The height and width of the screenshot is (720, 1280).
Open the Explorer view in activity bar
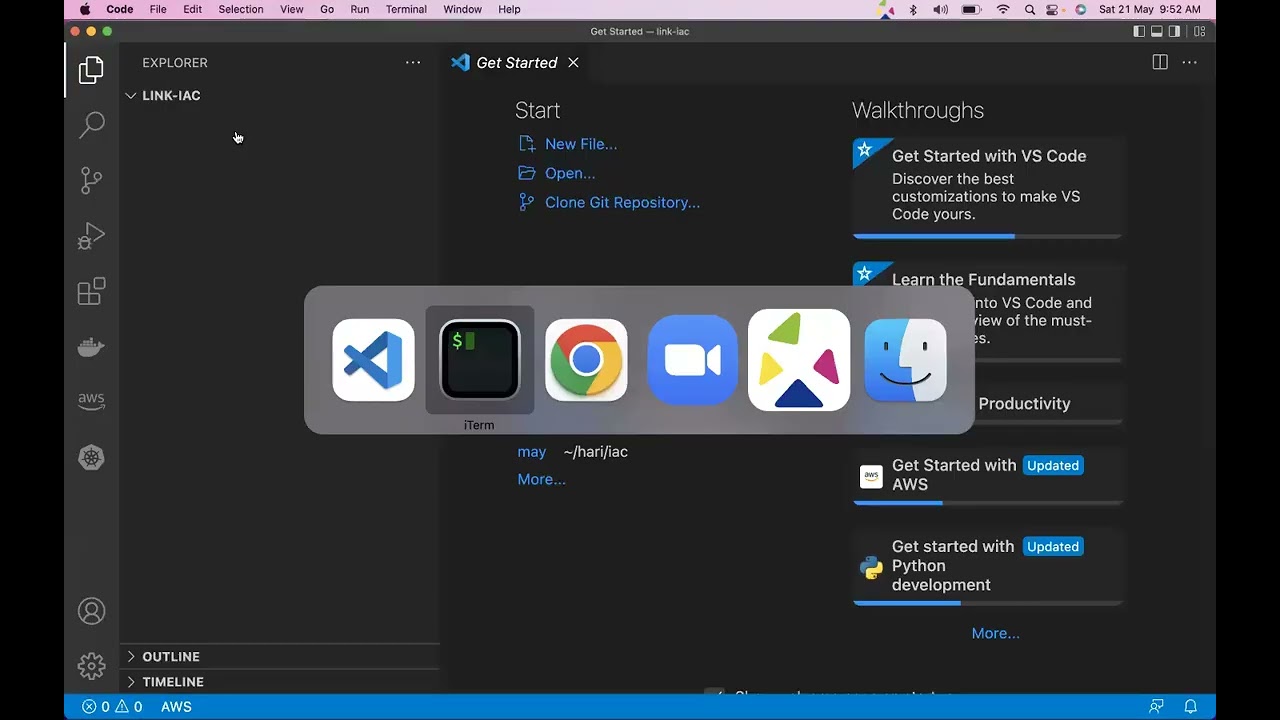[x=91, y=70]
